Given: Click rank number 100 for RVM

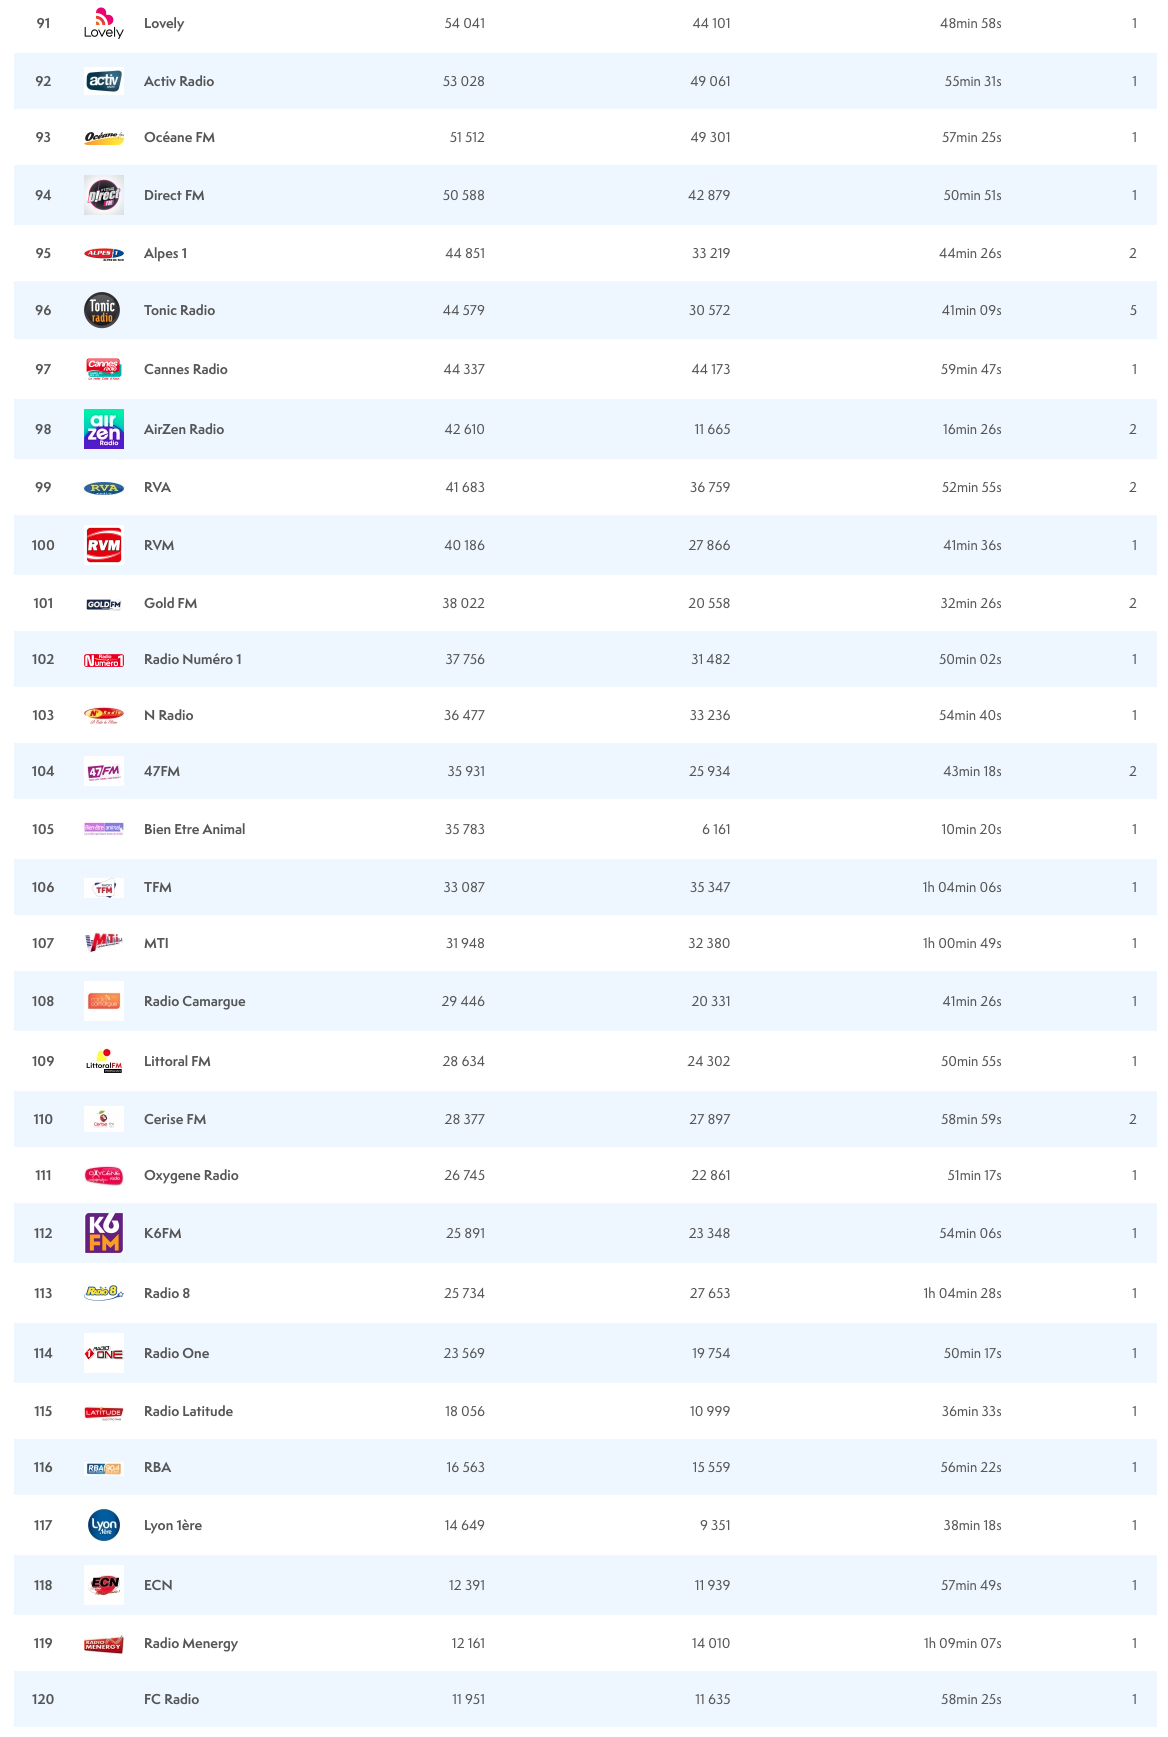Looking at the screenshot, I should [x=43, y=545].
